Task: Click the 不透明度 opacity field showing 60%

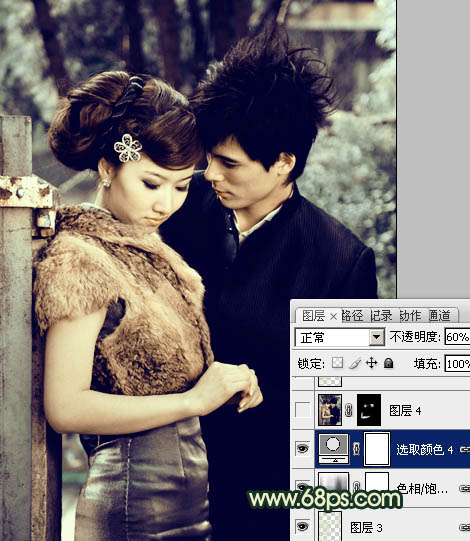Action: click(457, 337)
